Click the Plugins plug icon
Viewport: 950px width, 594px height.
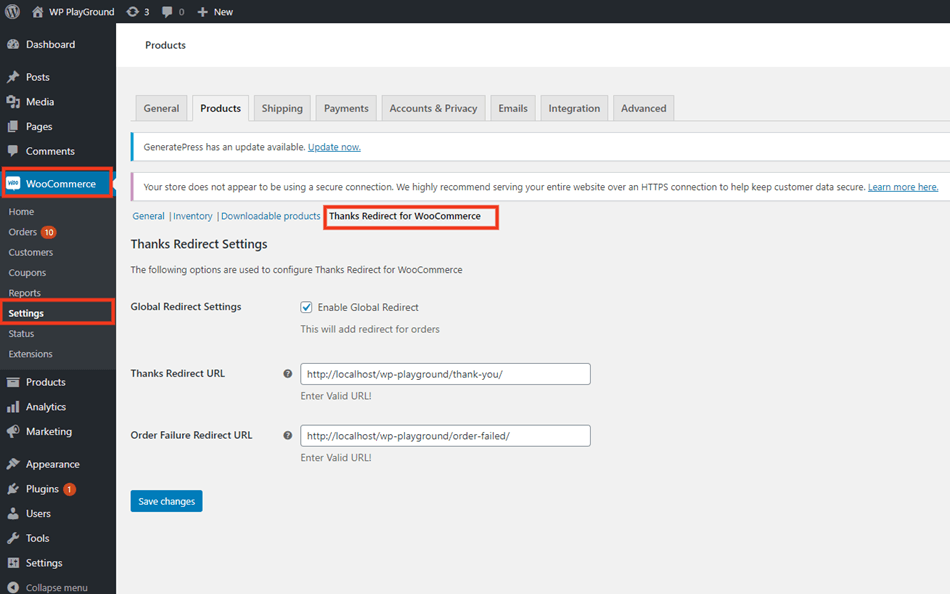click(x=13, y=489)
